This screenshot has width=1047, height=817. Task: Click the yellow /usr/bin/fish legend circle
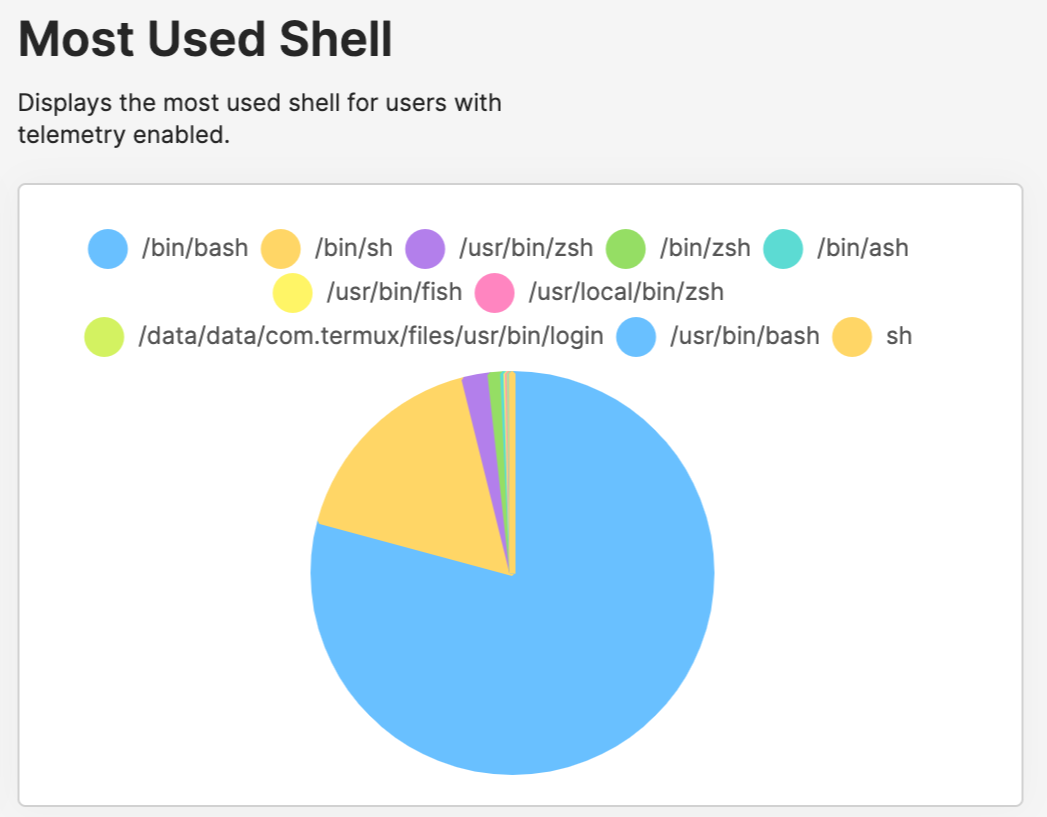click(292, 292)
